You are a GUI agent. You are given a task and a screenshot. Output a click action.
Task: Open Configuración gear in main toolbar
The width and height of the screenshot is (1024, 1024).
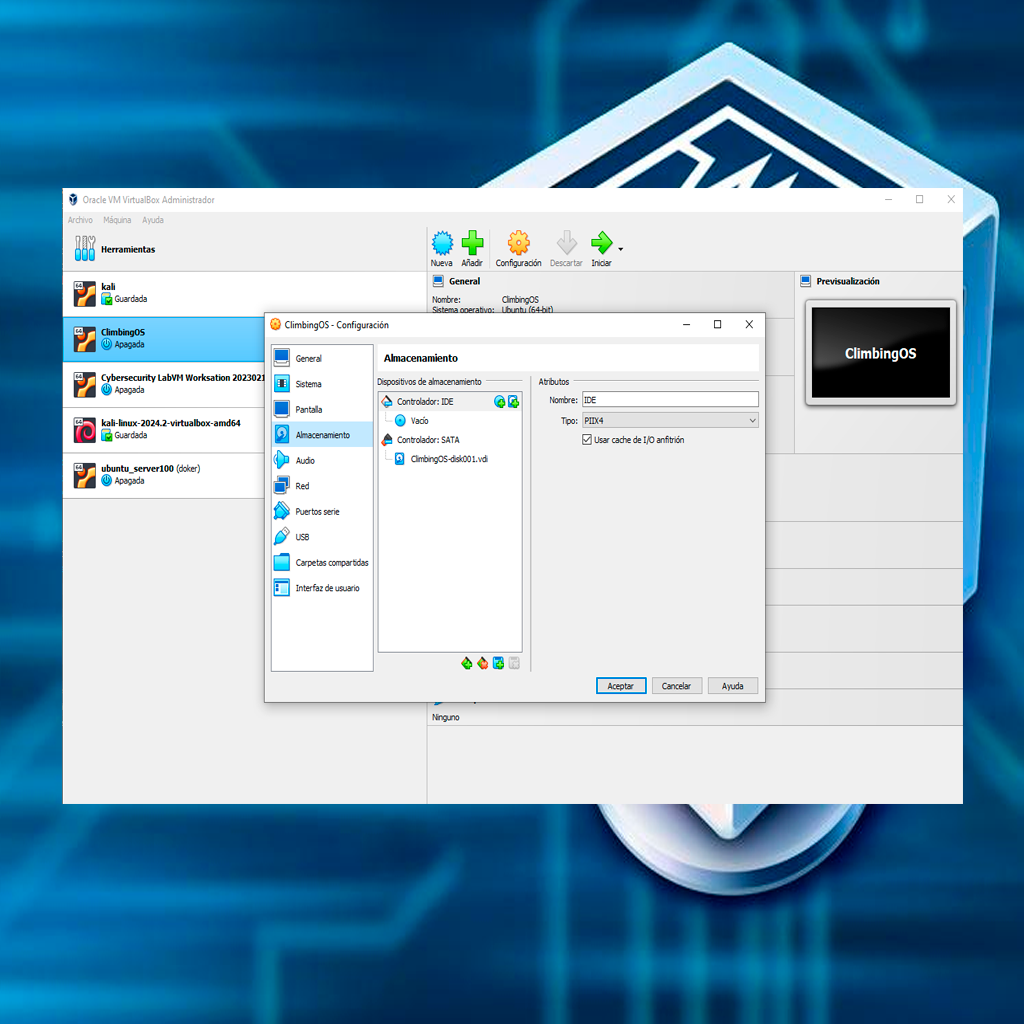coord(519,243)
